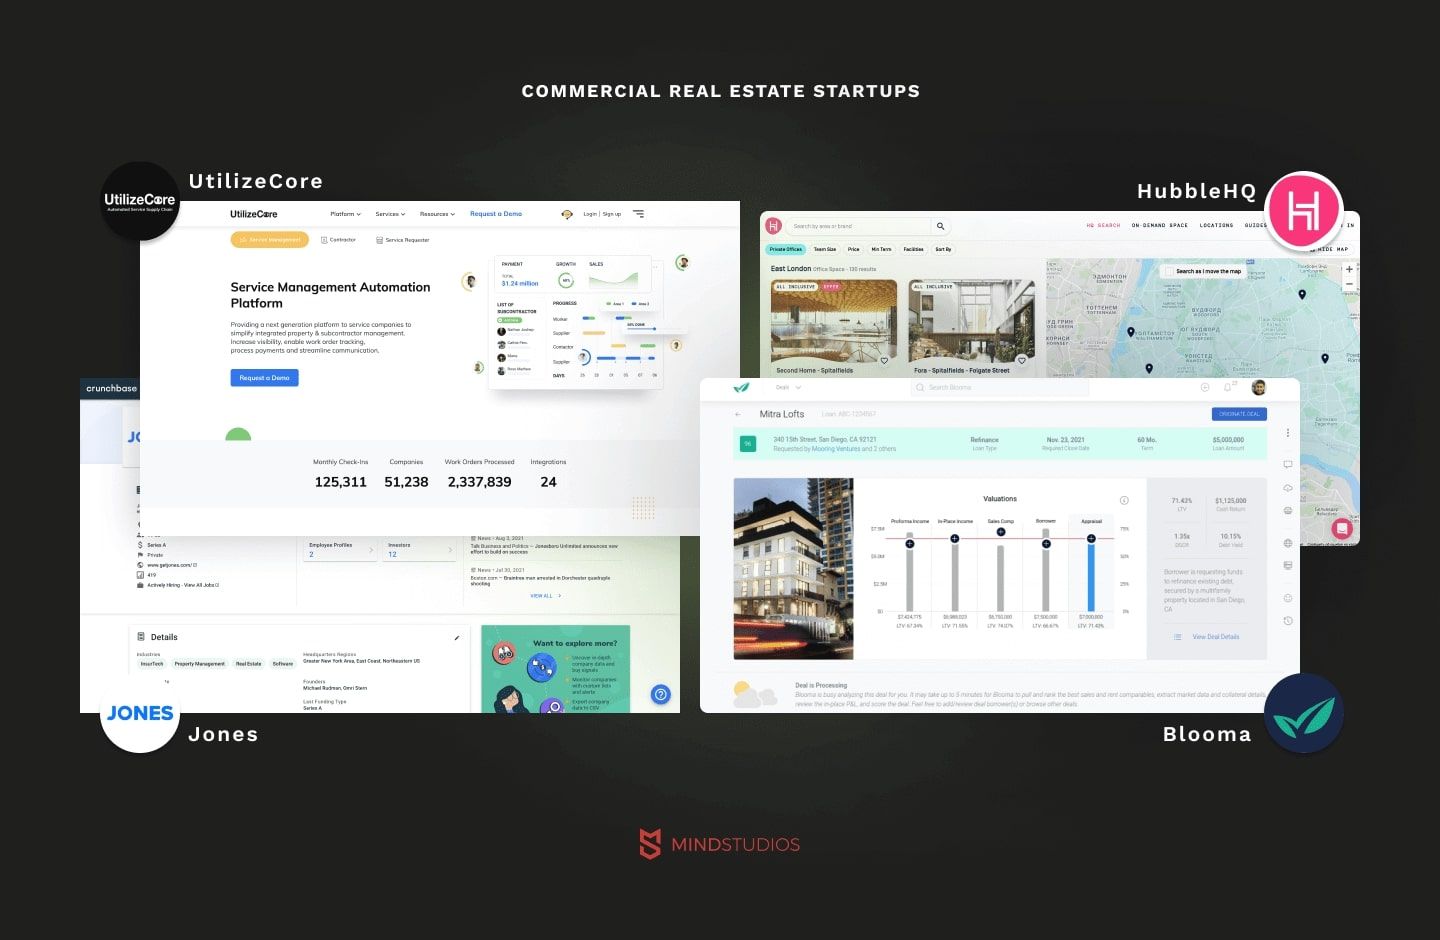
Task: Favorite the Fora - Spitalfields listing
Action: [1021, 360]
